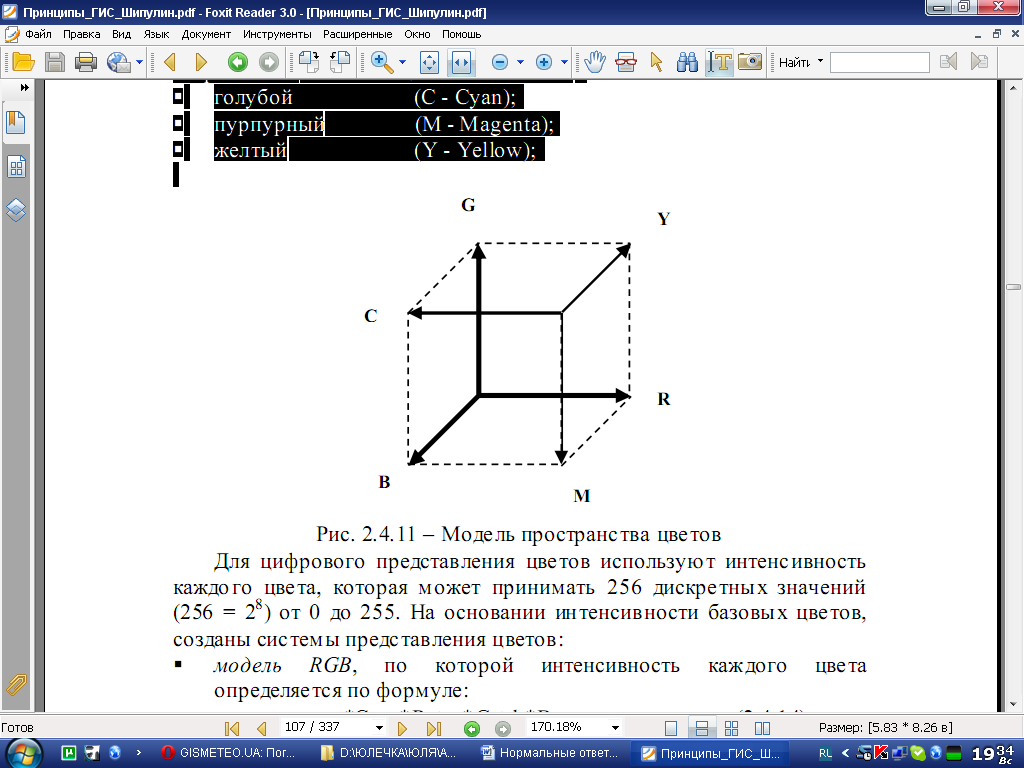Click gray next view in status bar

[502, 728]
